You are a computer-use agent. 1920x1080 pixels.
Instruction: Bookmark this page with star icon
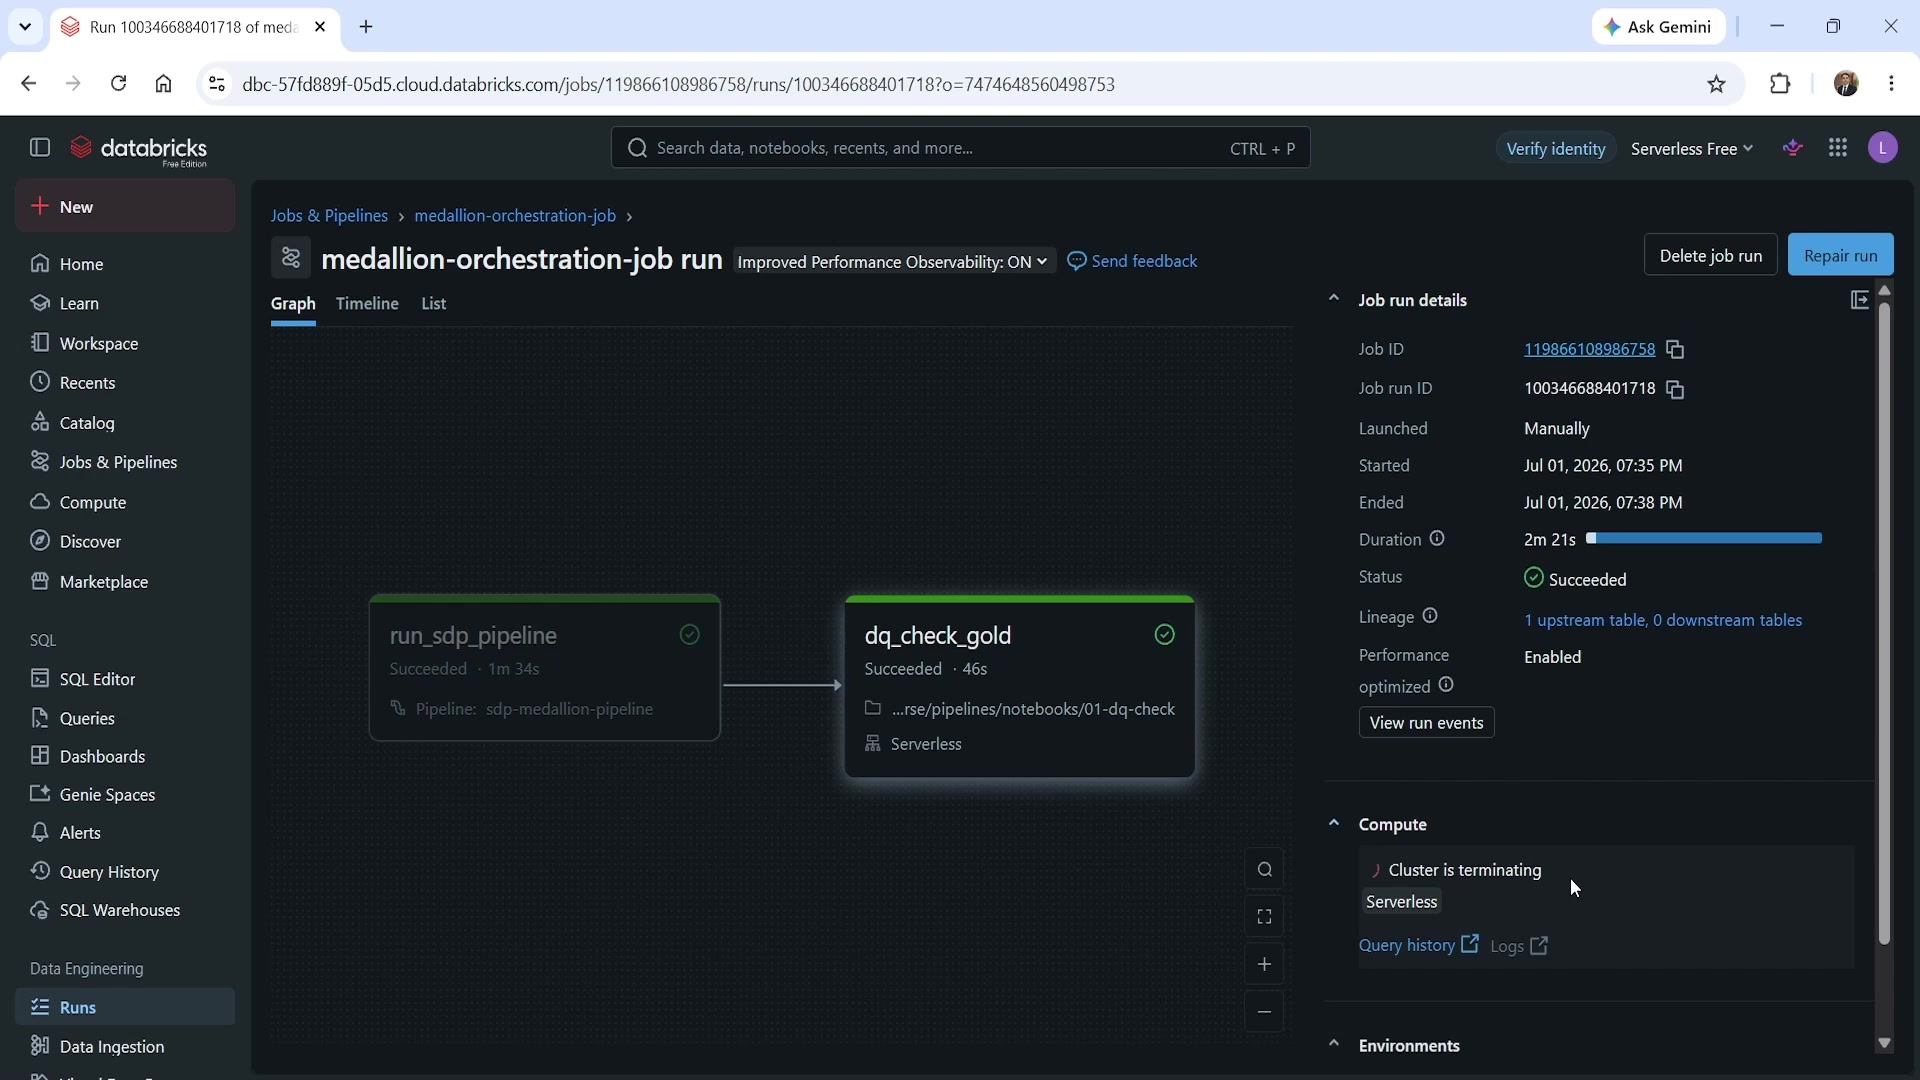[x=1717, y=84]
